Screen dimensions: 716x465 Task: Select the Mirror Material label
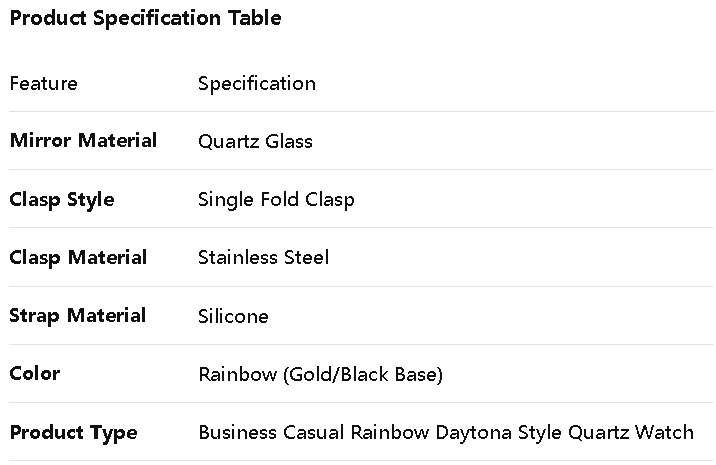pyautogui.click(x=83, y=140)
